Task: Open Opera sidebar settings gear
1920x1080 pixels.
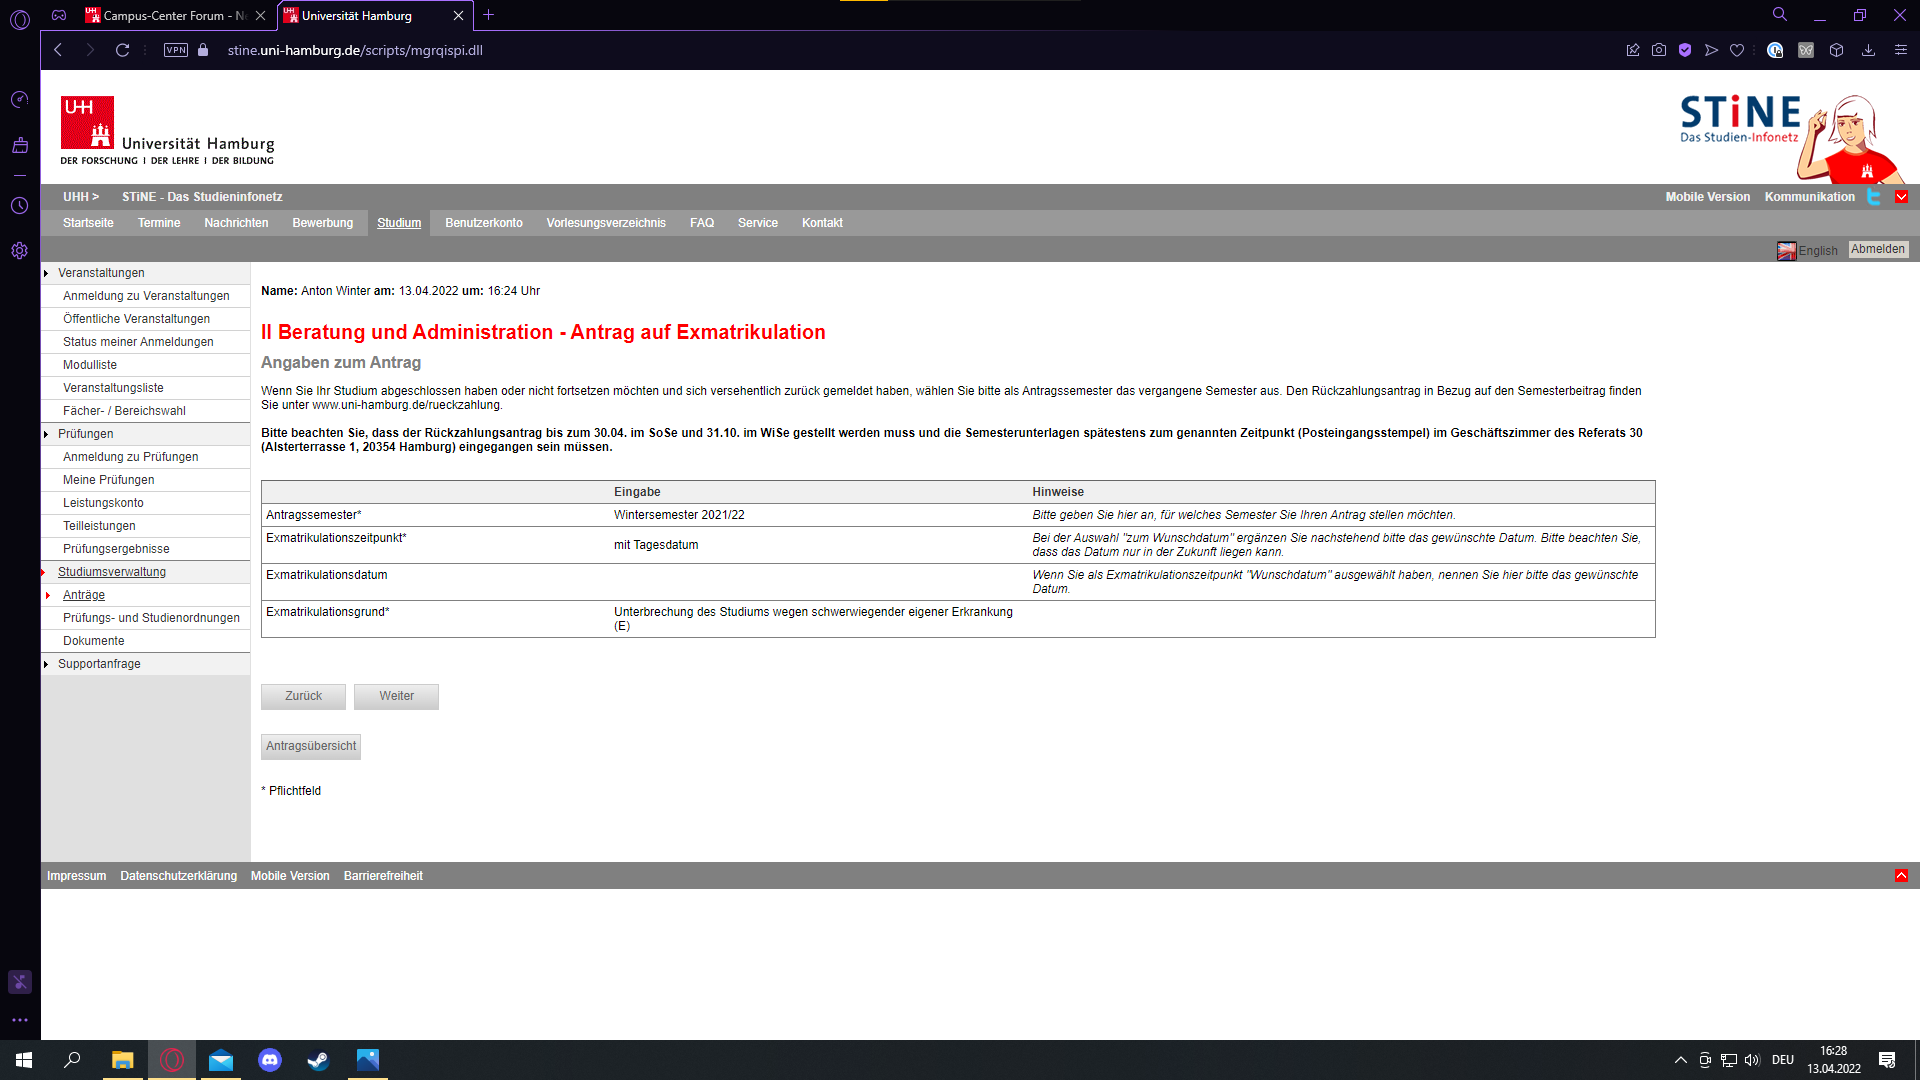Action: 19,251
